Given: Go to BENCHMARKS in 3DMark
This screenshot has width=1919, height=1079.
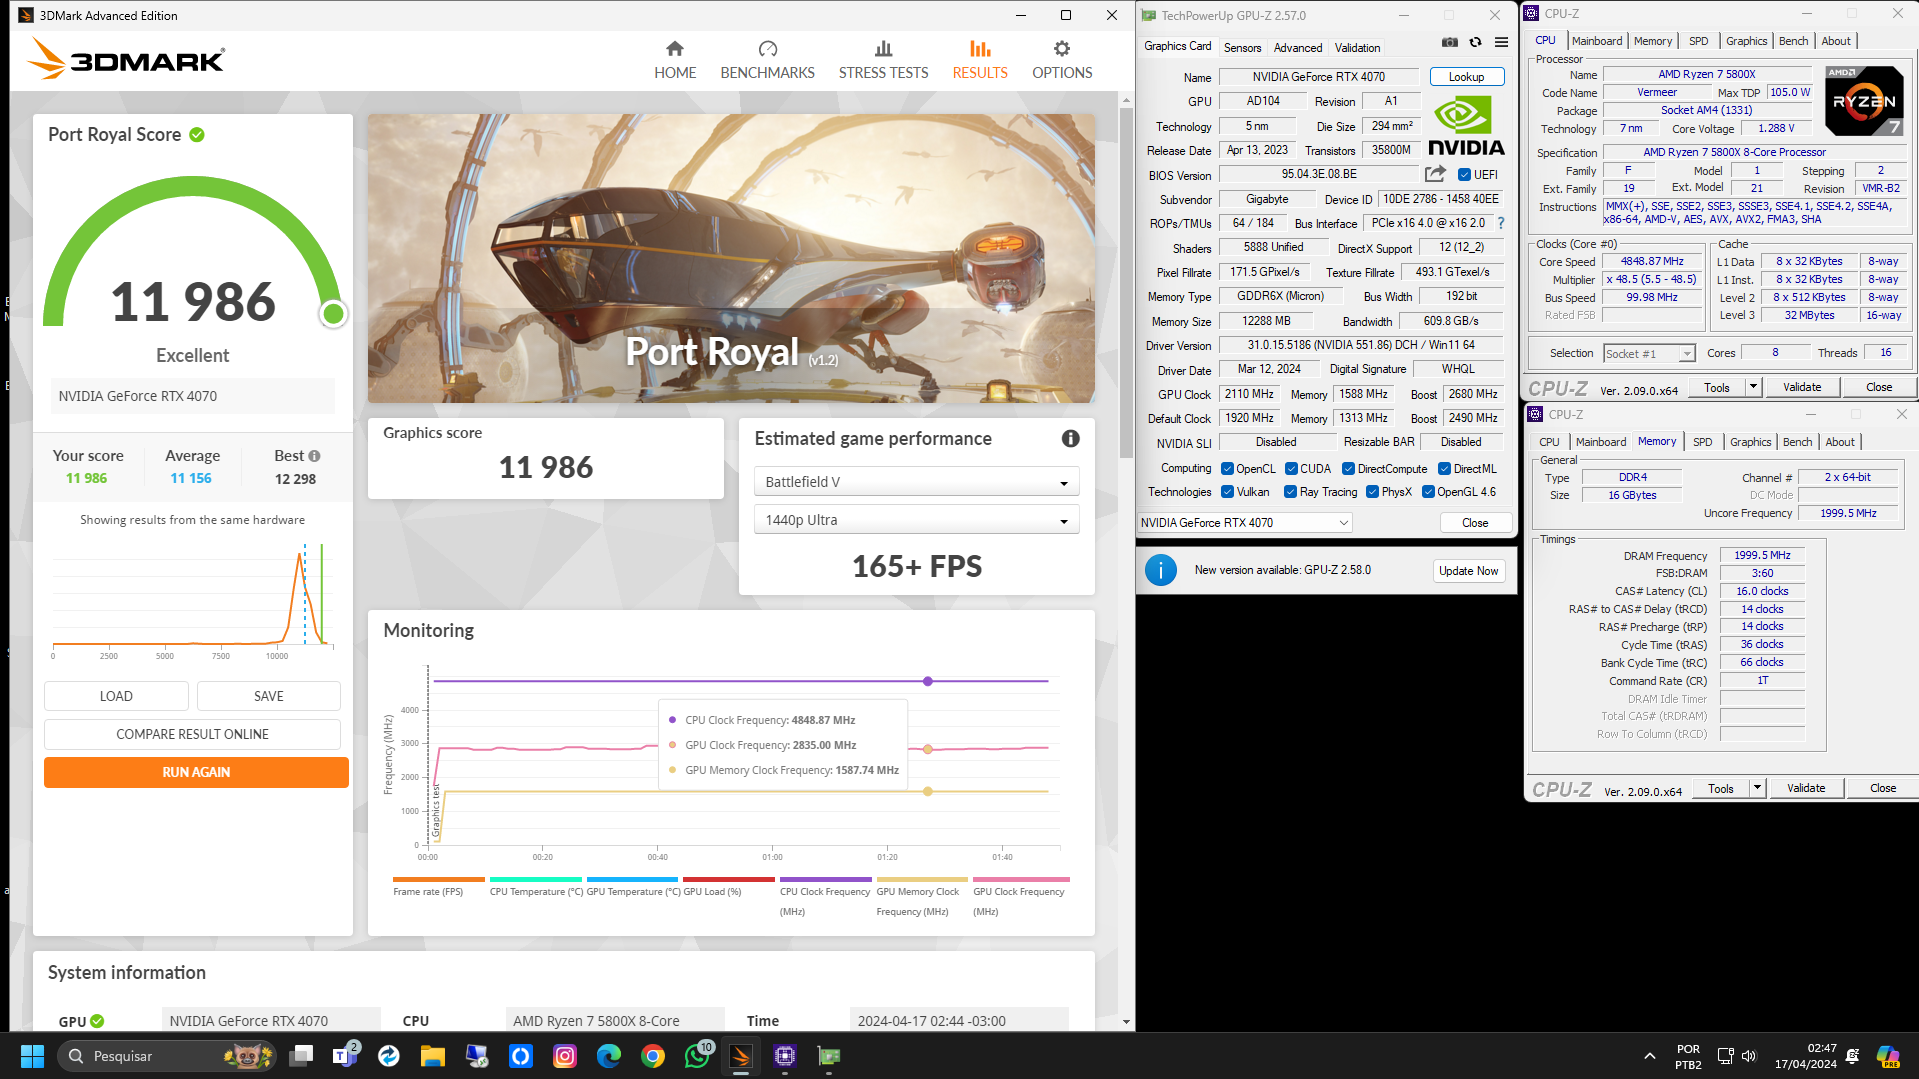Looking at the screenshot, I should [x=767, y=60].
